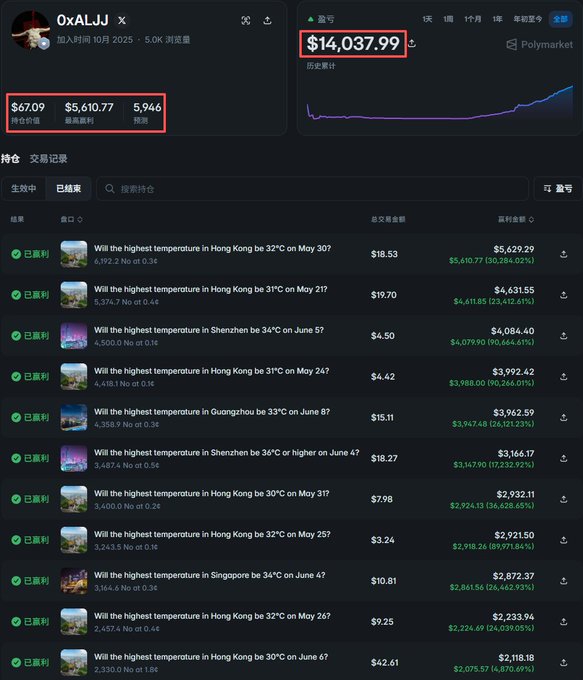Click the Hong Kong 30°C May 31 thumbnail
583x680 pixels.
tap(74, 499)
